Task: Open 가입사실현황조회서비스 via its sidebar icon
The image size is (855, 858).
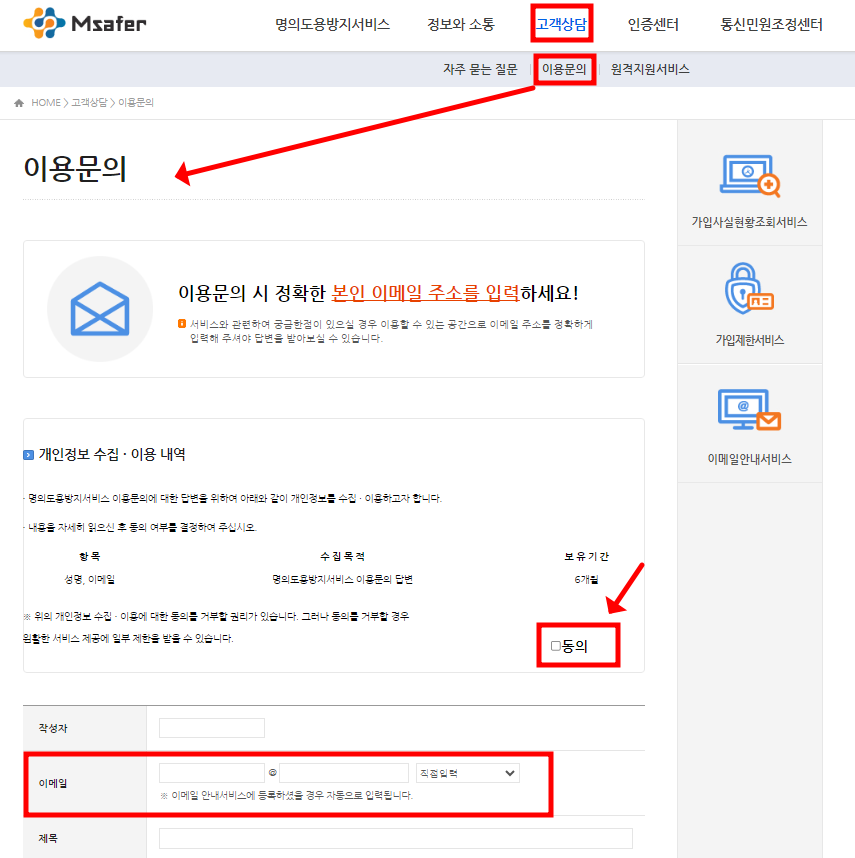Action: click(x=749, y=176)
